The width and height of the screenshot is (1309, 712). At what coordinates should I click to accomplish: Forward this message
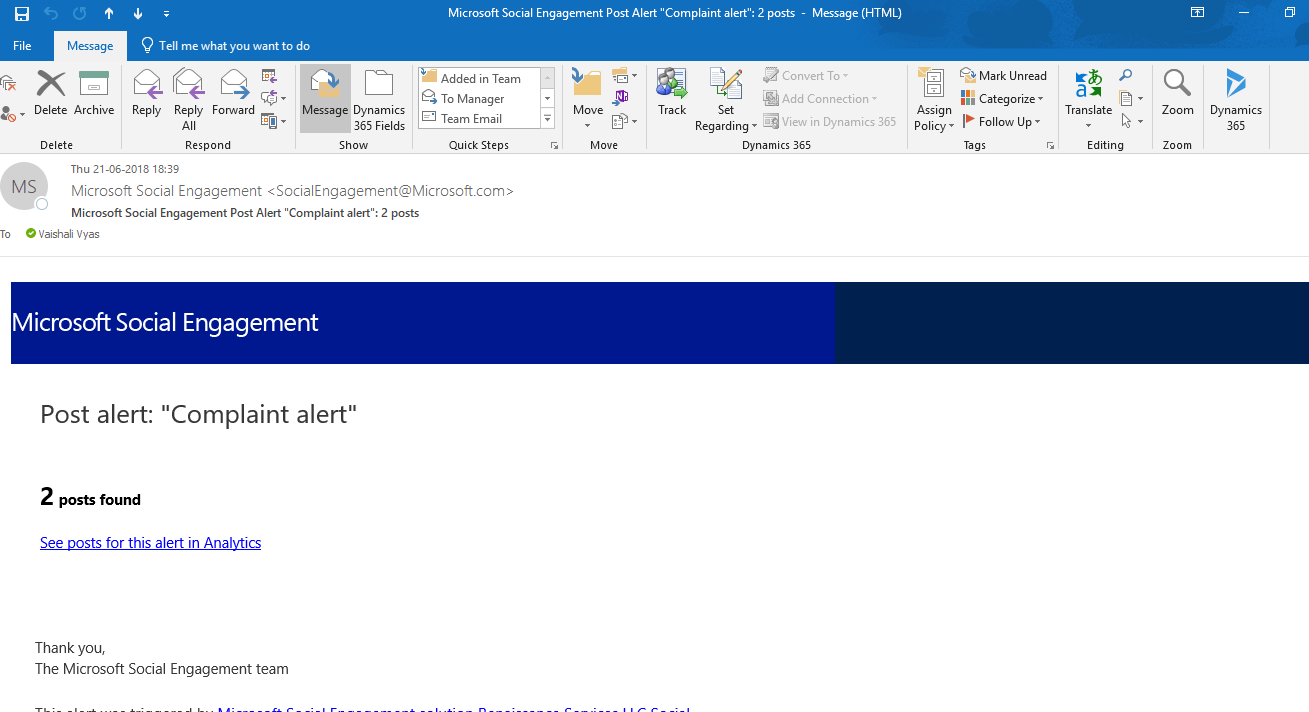(233, 95)
